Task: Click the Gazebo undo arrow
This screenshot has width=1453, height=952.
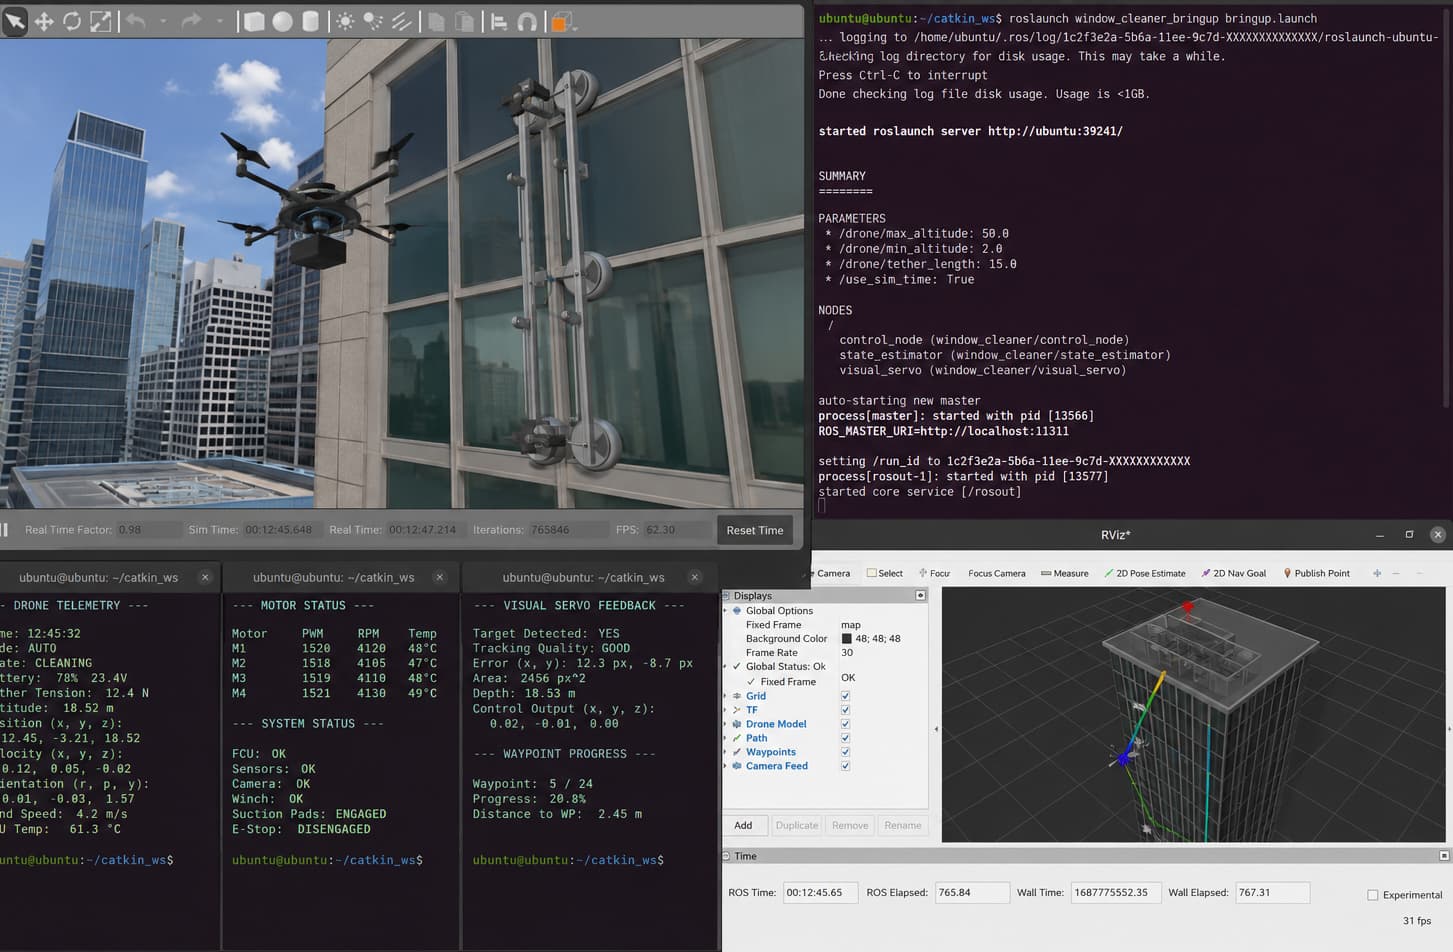Action: [x=136, y=21]
